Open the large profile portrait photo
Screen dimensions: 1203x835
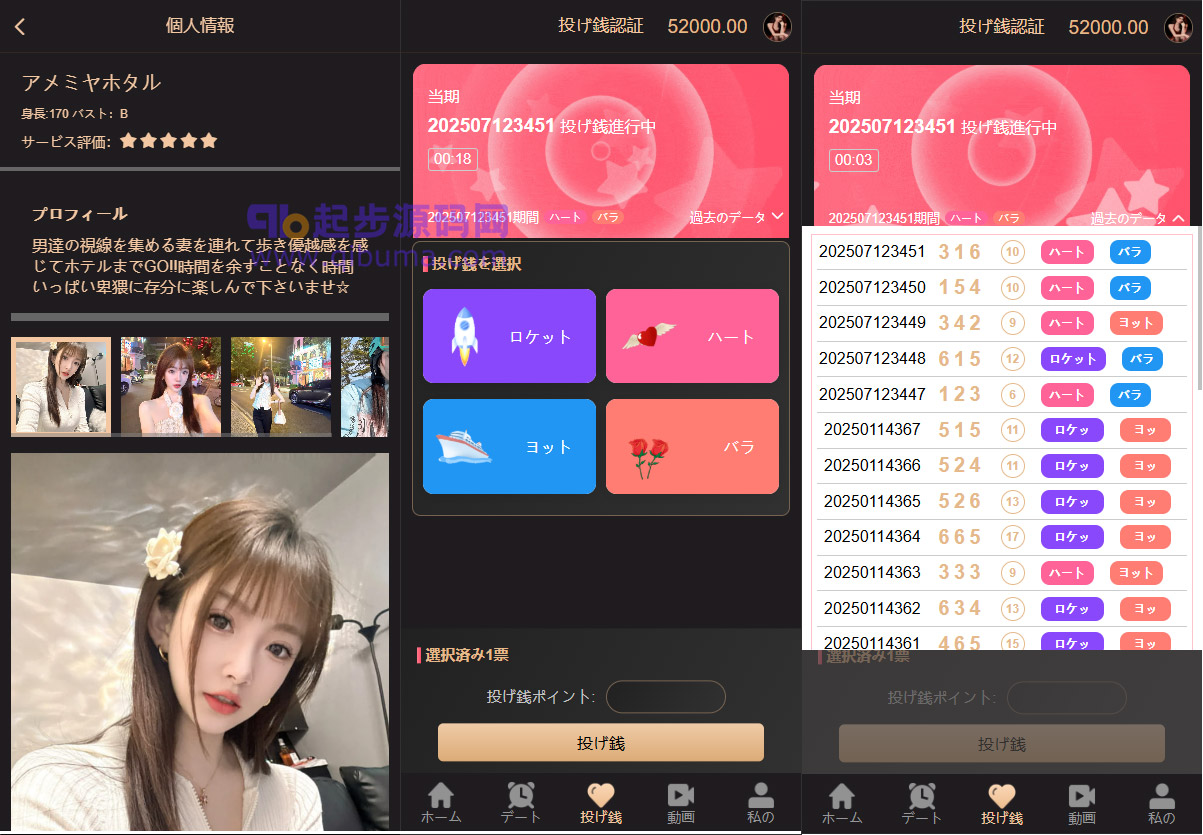pos(200,641)
